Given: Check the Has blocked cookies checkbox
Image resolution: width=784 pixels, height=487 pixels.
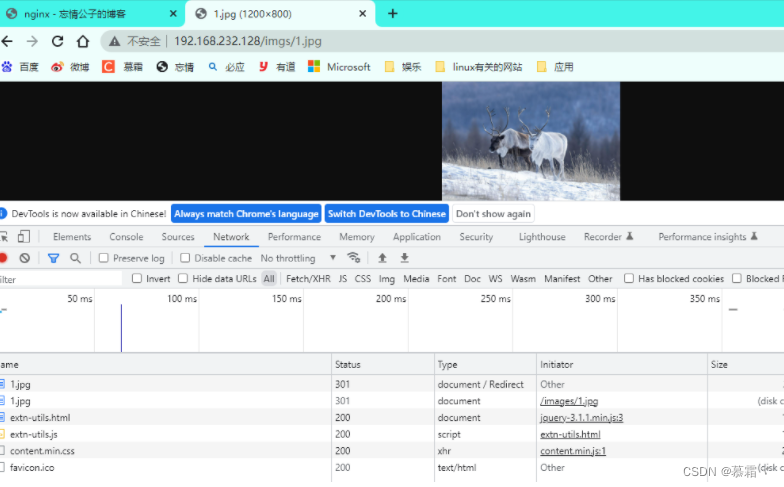Looking at the screenshot, I should click(629, 278).
